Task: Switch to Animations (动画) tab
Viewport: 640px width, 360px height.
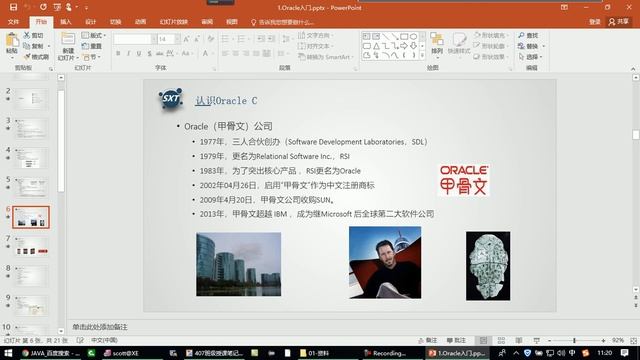Action: (x=140, y=22)
